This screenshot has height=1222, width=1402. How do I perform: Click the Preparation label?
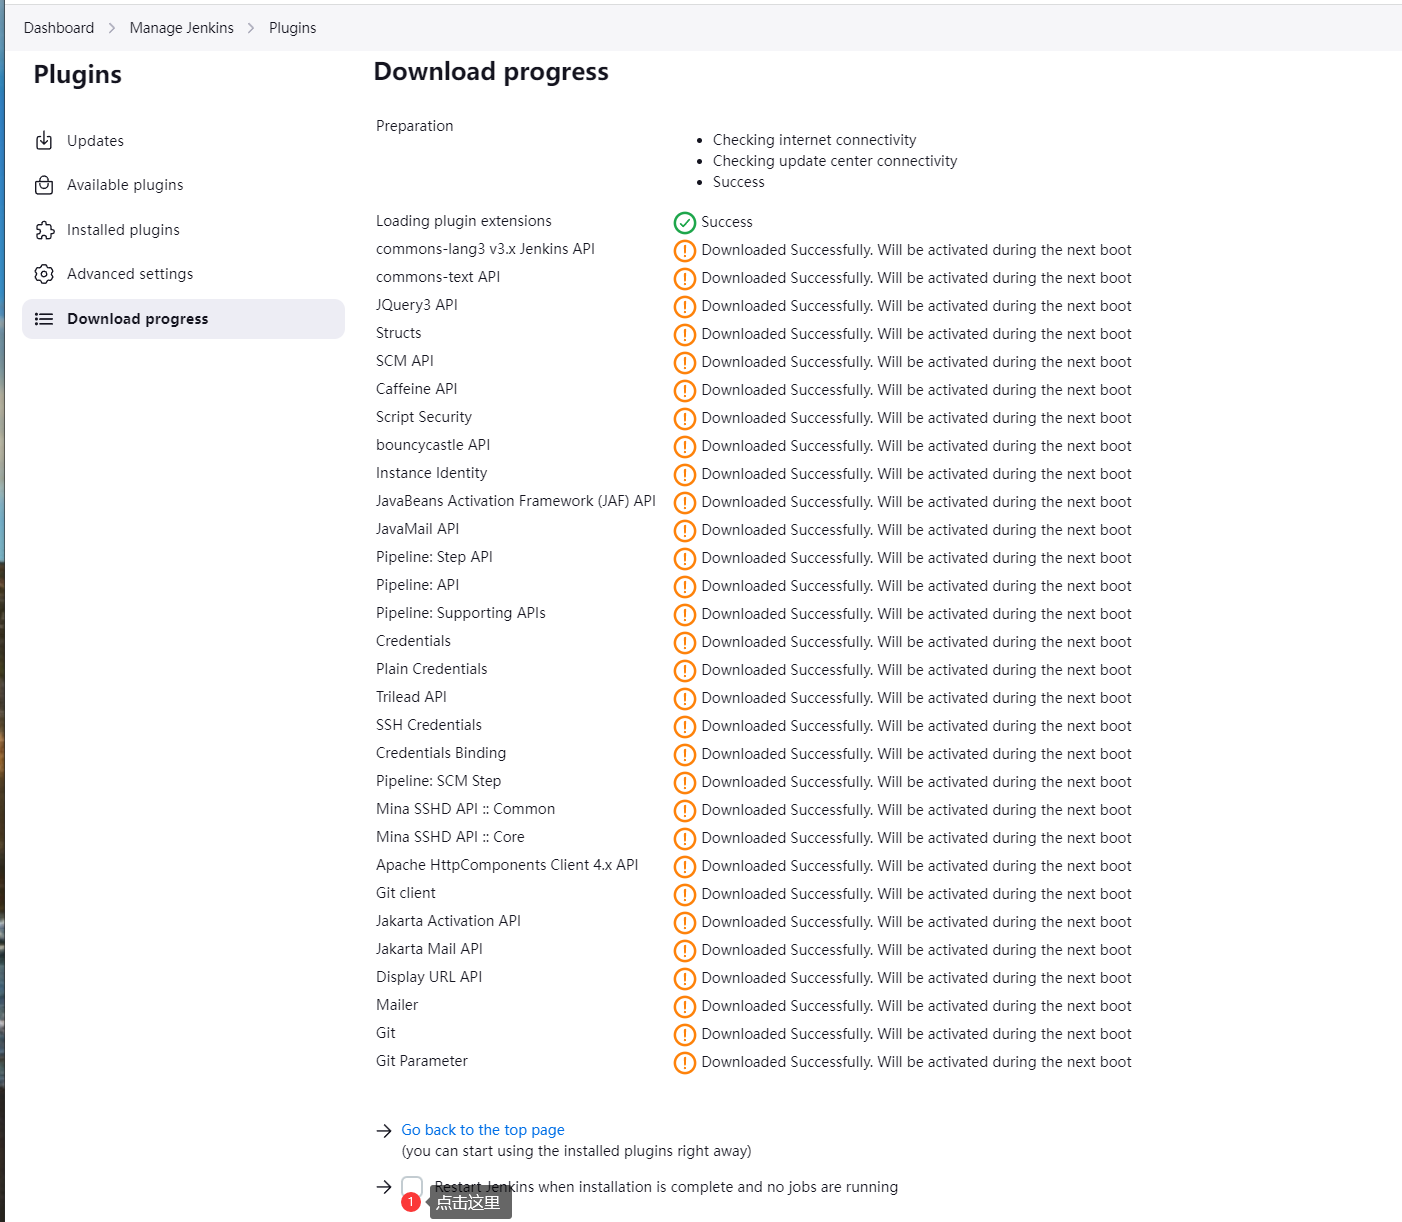coord(415,126)
